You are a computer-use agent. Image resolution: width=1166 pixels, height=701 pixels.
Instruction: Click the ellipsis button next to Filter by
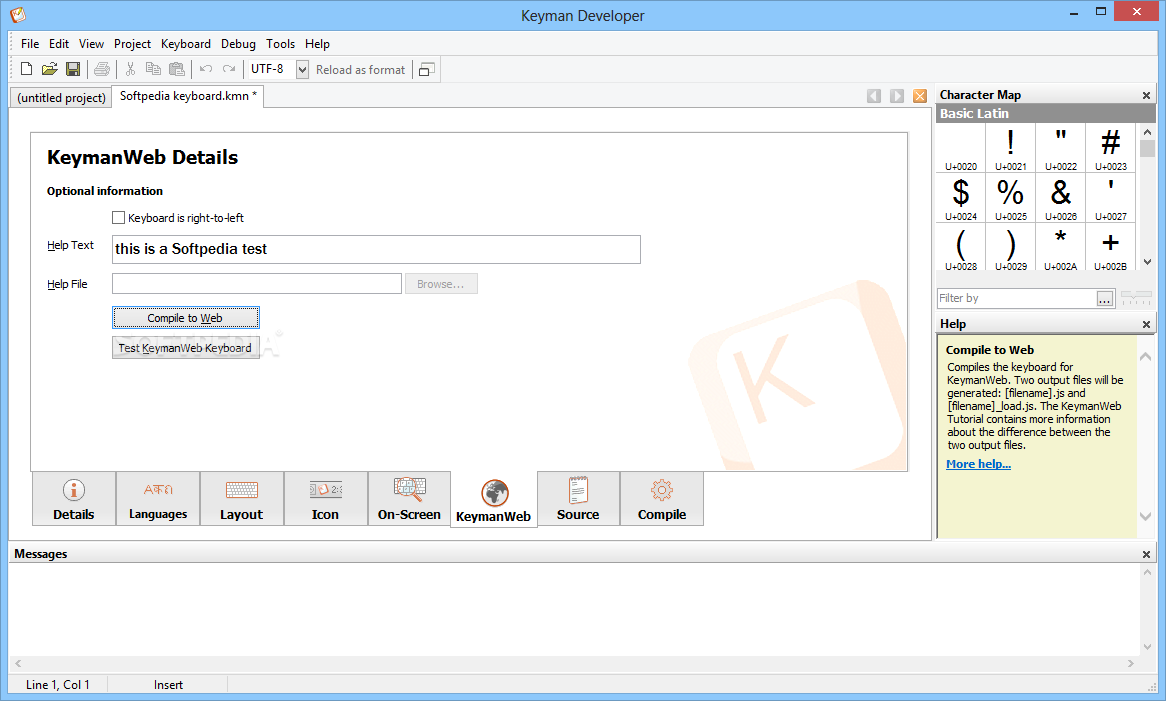(1105, 299)
